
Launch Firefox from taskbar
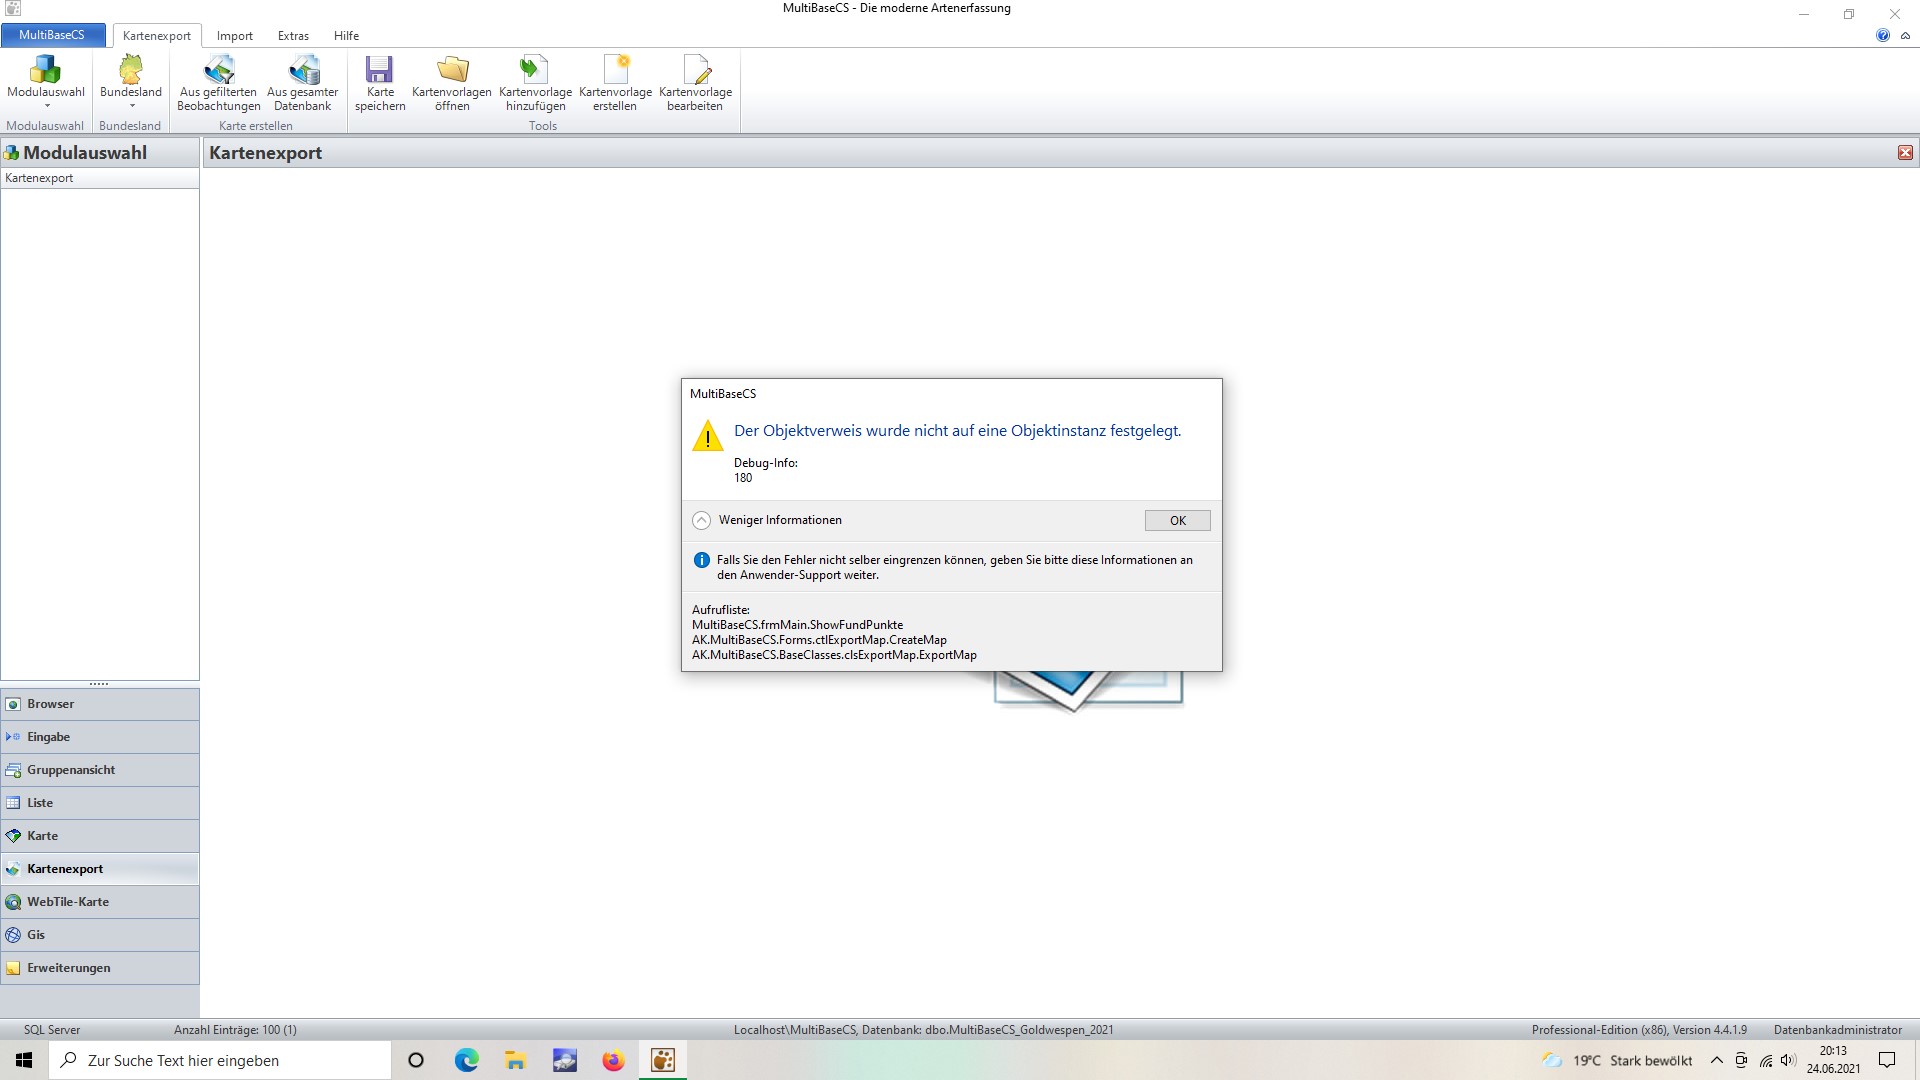click(x=613, y=1060)
